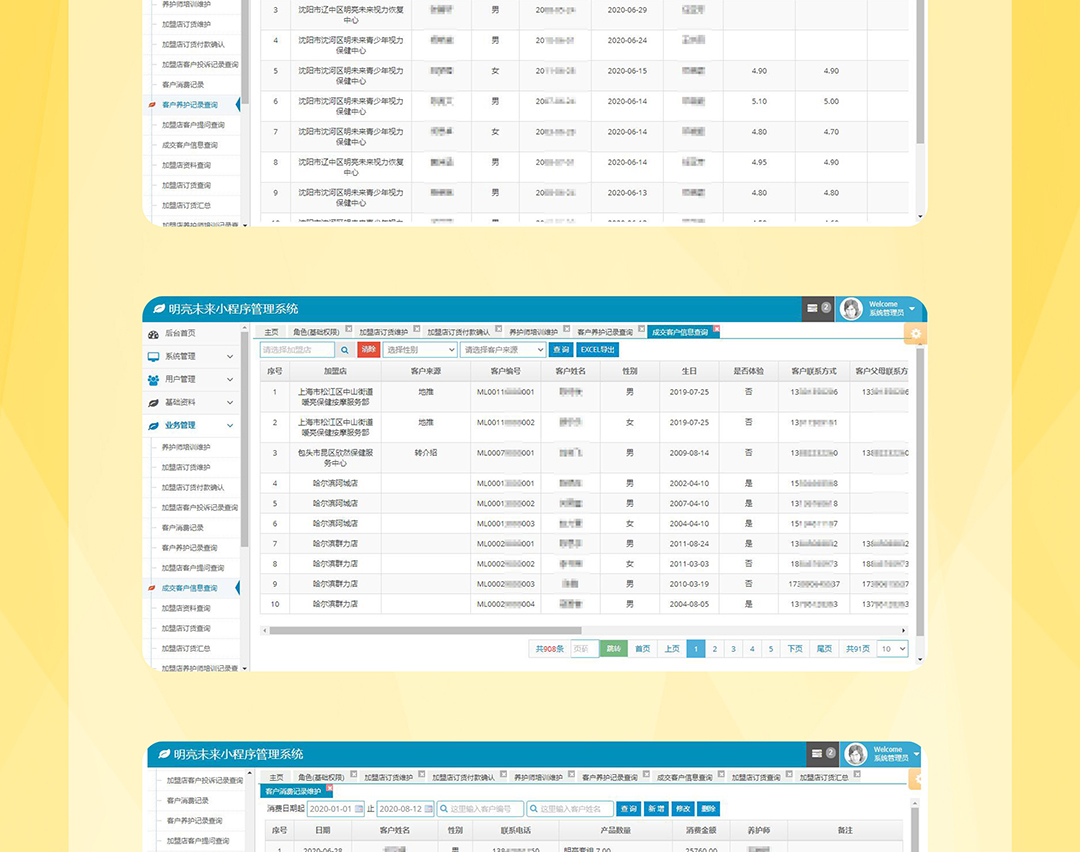1080x852 pixels.
Task: Open the Welcome user dropdown arrow in bottom window
Action: [917, 754]
